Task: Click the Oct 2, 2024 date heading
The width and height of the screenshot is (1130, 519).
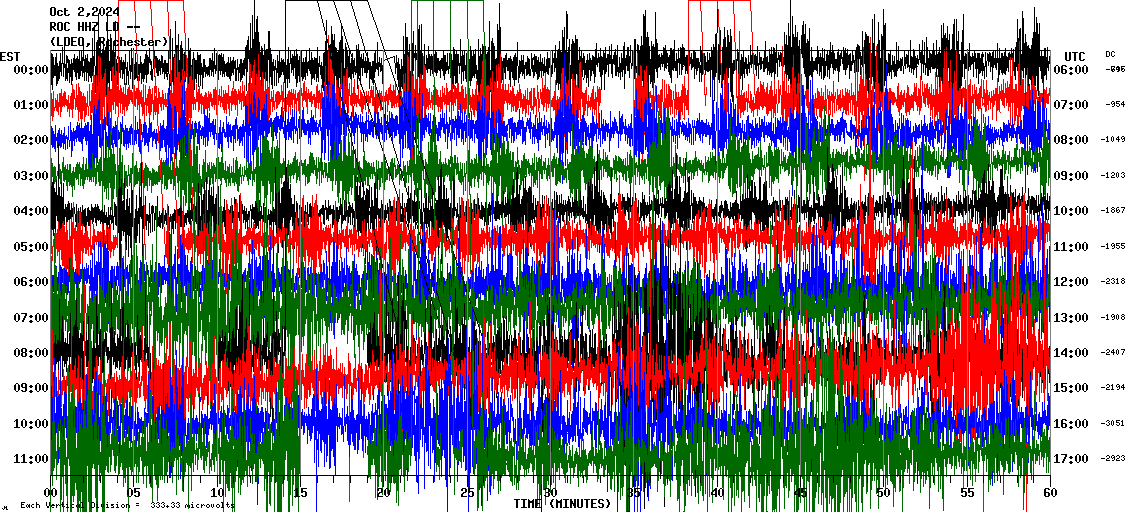Action: [x=85, y=12]
